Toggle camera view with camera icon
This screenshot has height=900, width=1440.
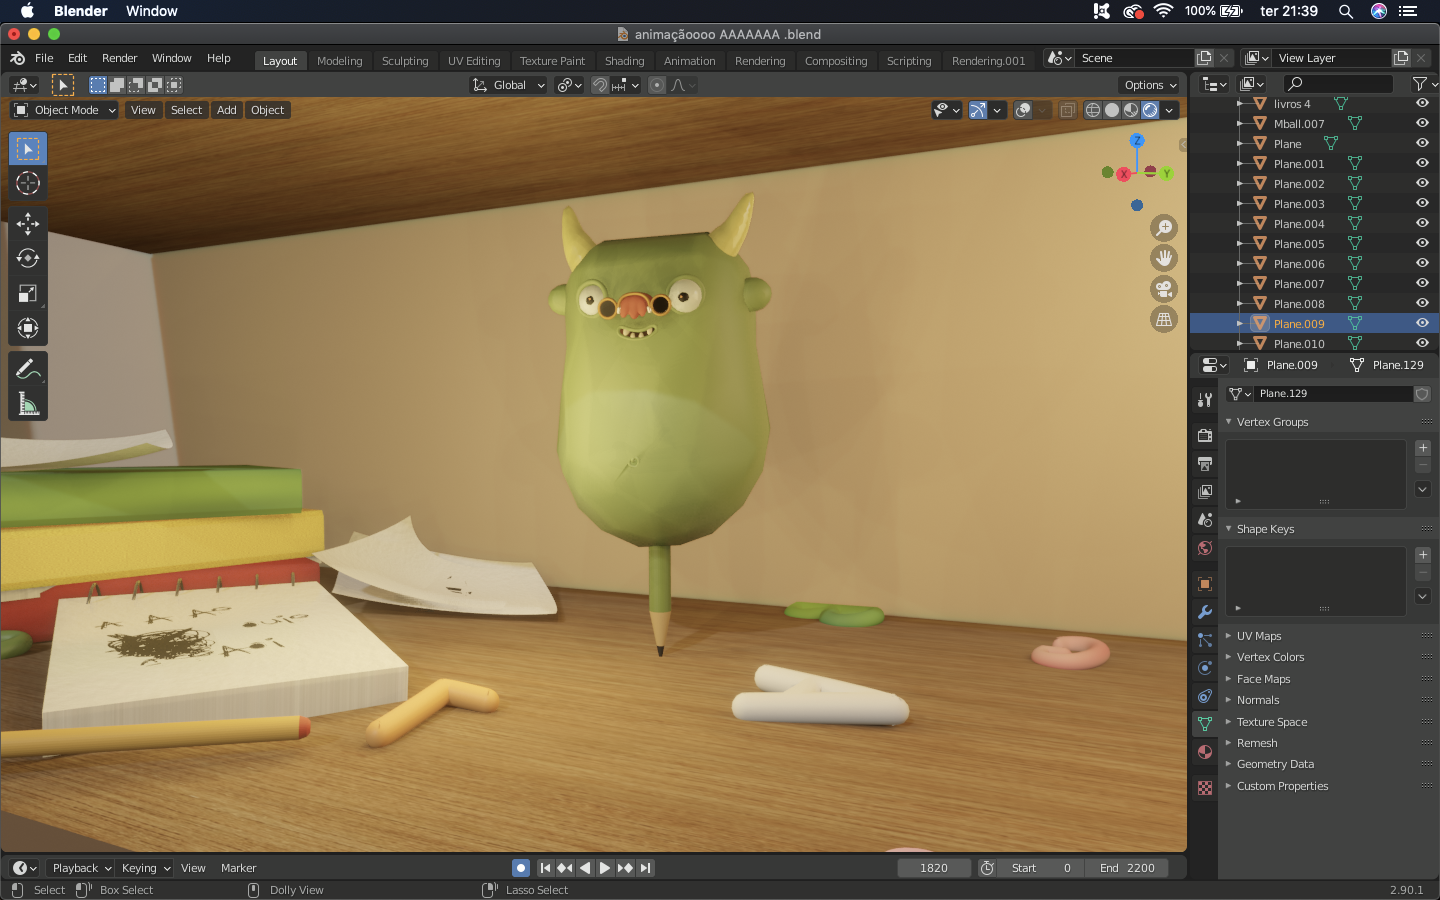tap(1164, 290)
